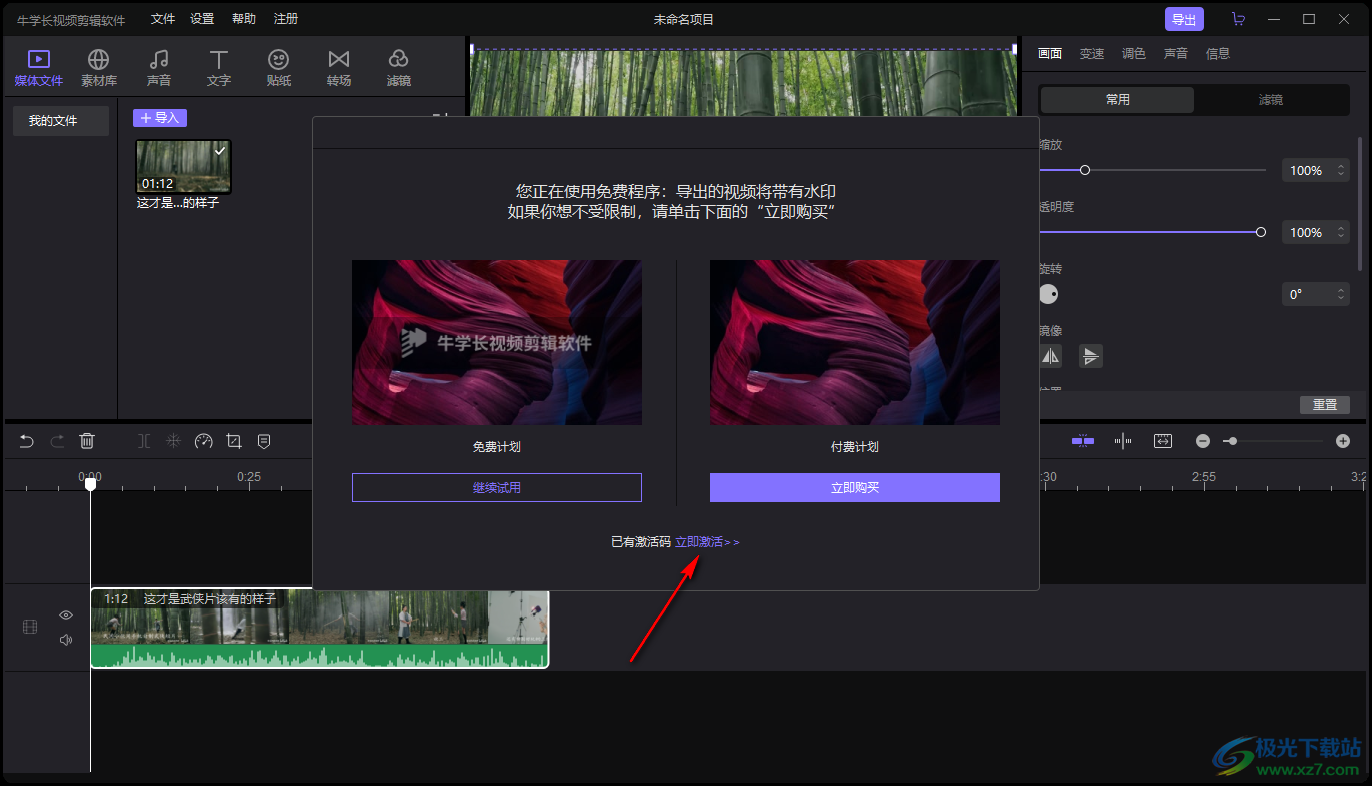
Task: Click the video track film icon
Action: pos(30,627)
